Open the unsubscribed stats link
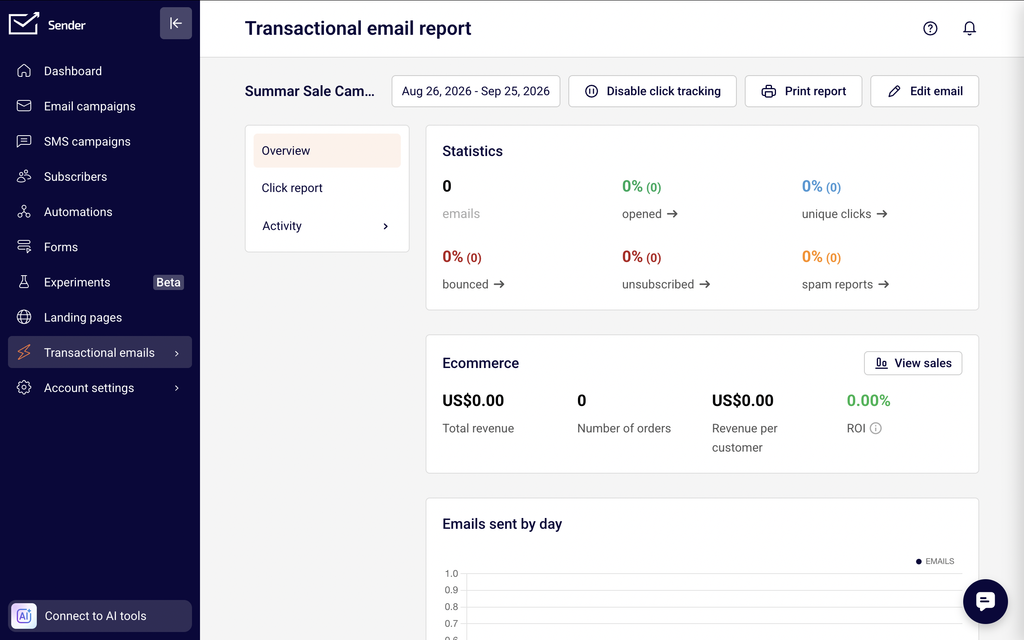The width and height of the screenshot is (1024, 640). click(666, 284)
